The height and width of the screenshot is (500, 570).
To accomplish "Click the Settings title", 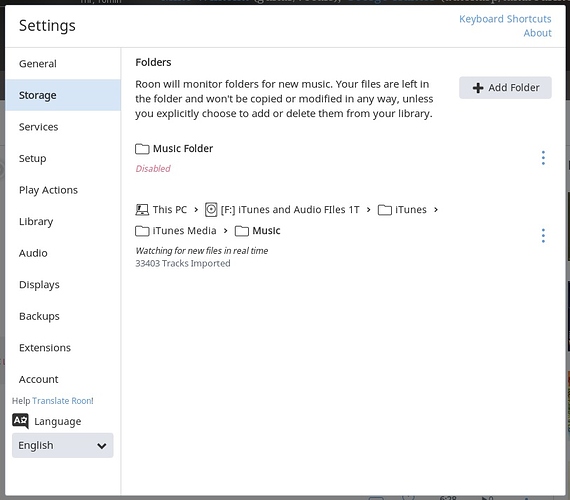I will click(x=47, y=26).
